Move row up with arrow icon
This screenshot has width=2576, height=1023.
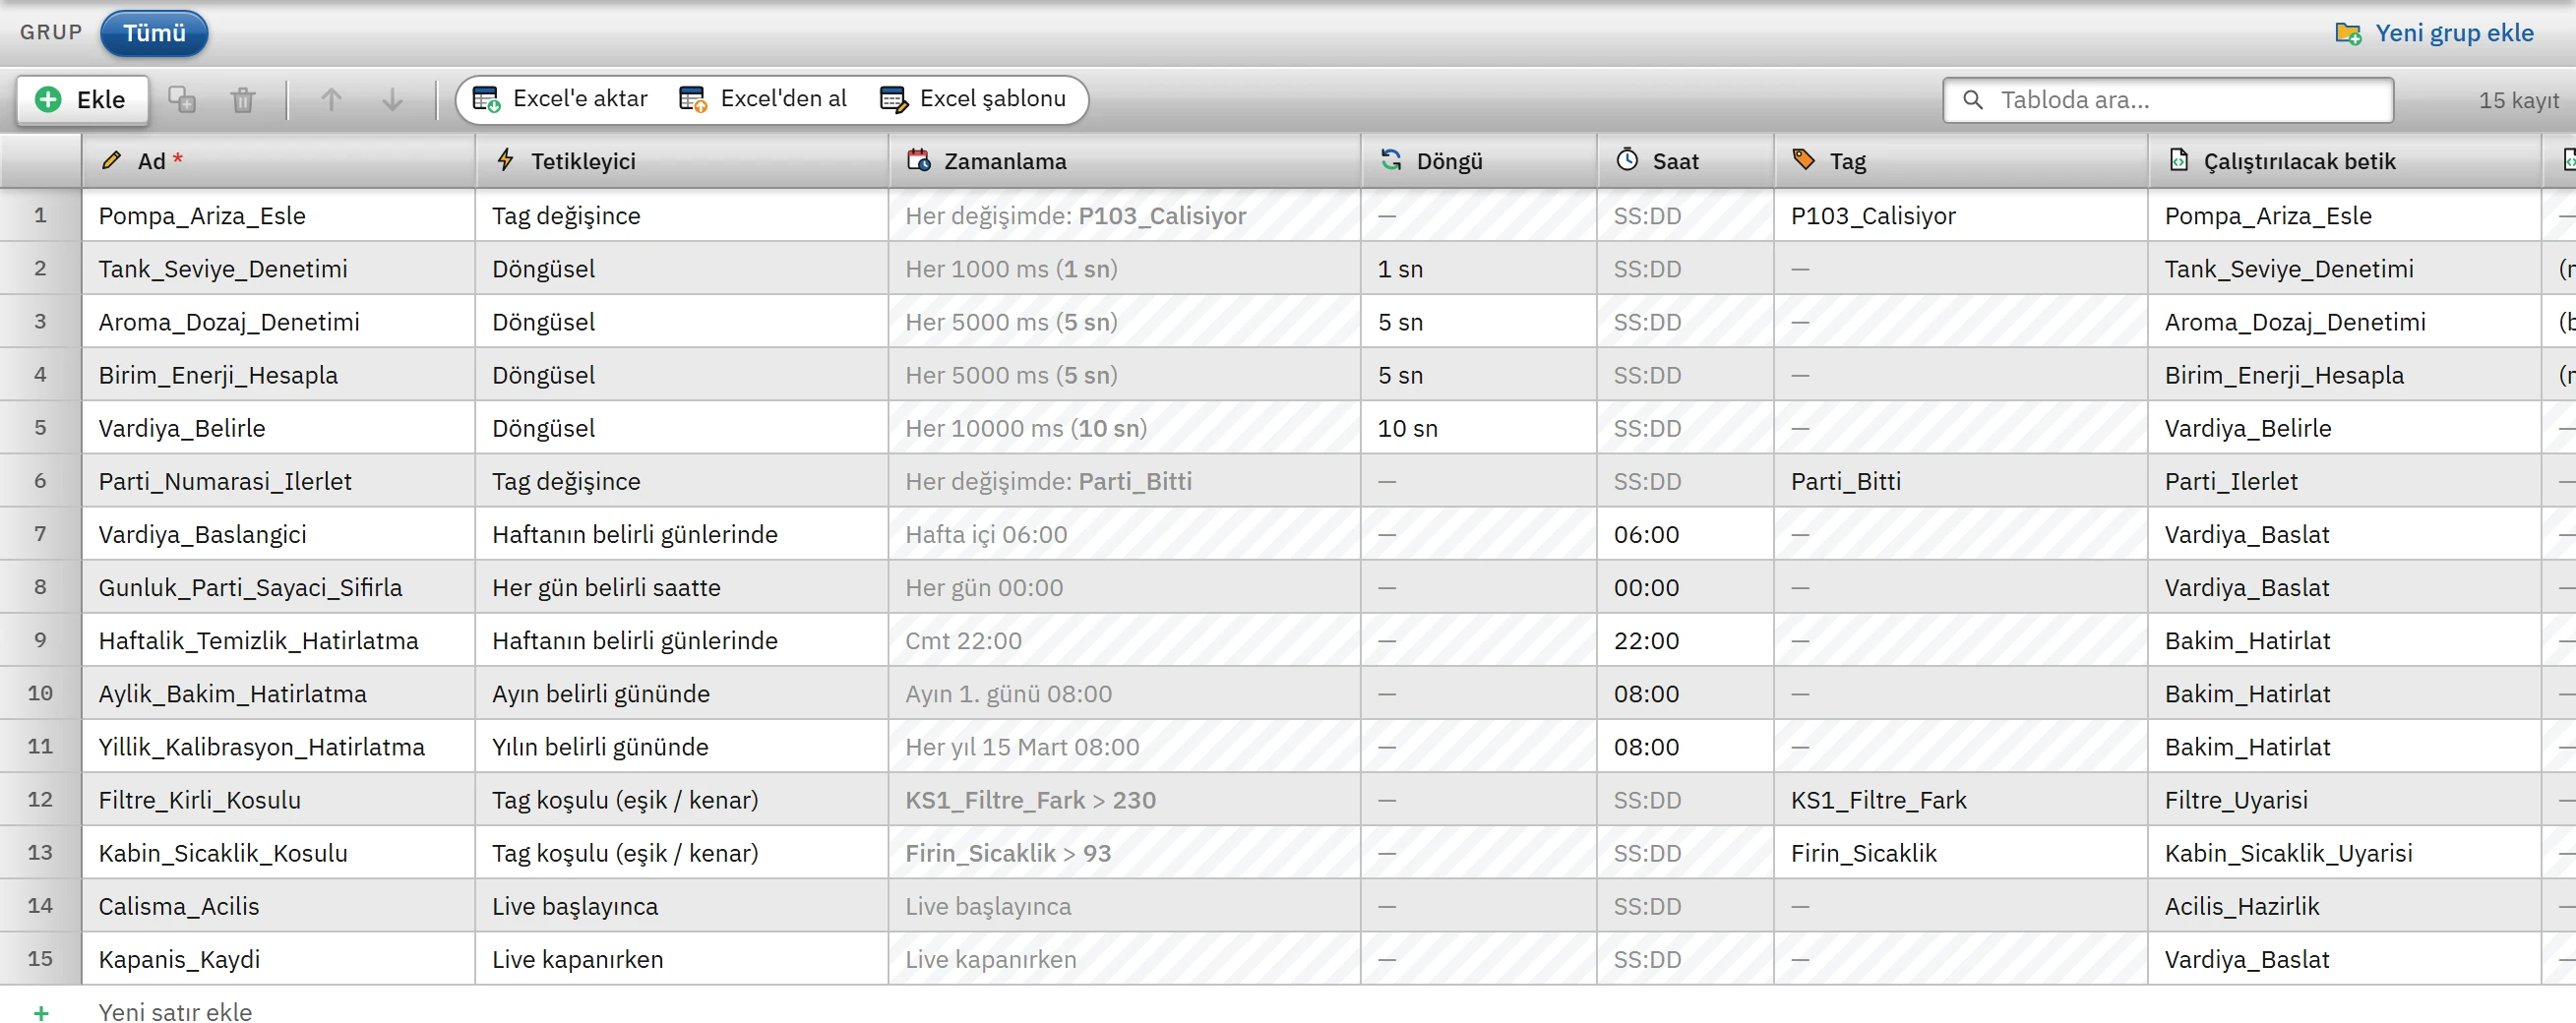pos(331,99)
